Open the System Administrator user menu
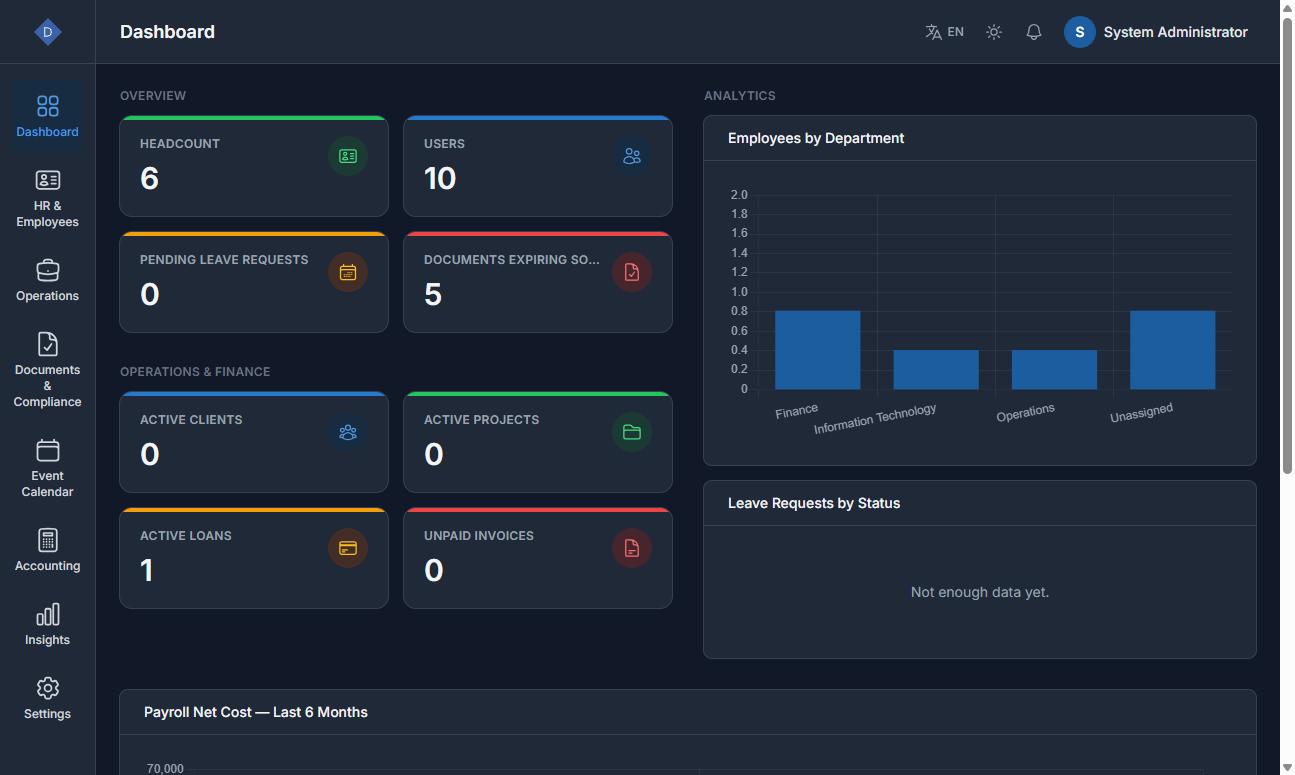The height and width of the screenshot is (775, 1295). [x=1156, y=32]
